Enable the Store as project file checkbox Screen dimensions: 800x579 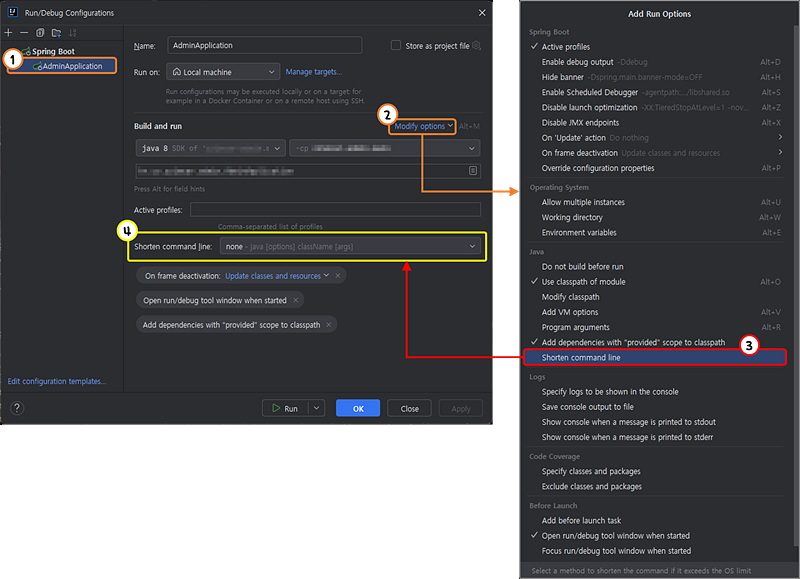pos(395,45)
